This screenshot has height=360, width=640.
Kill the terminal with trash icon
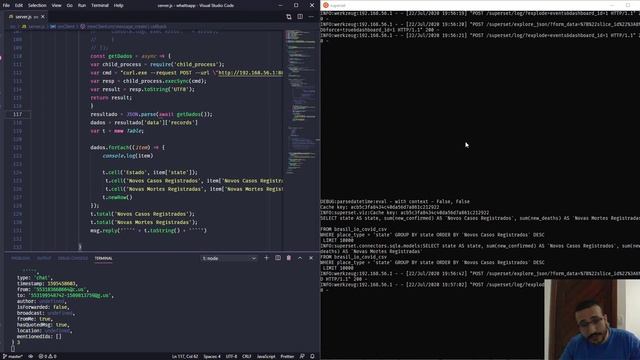289,258
